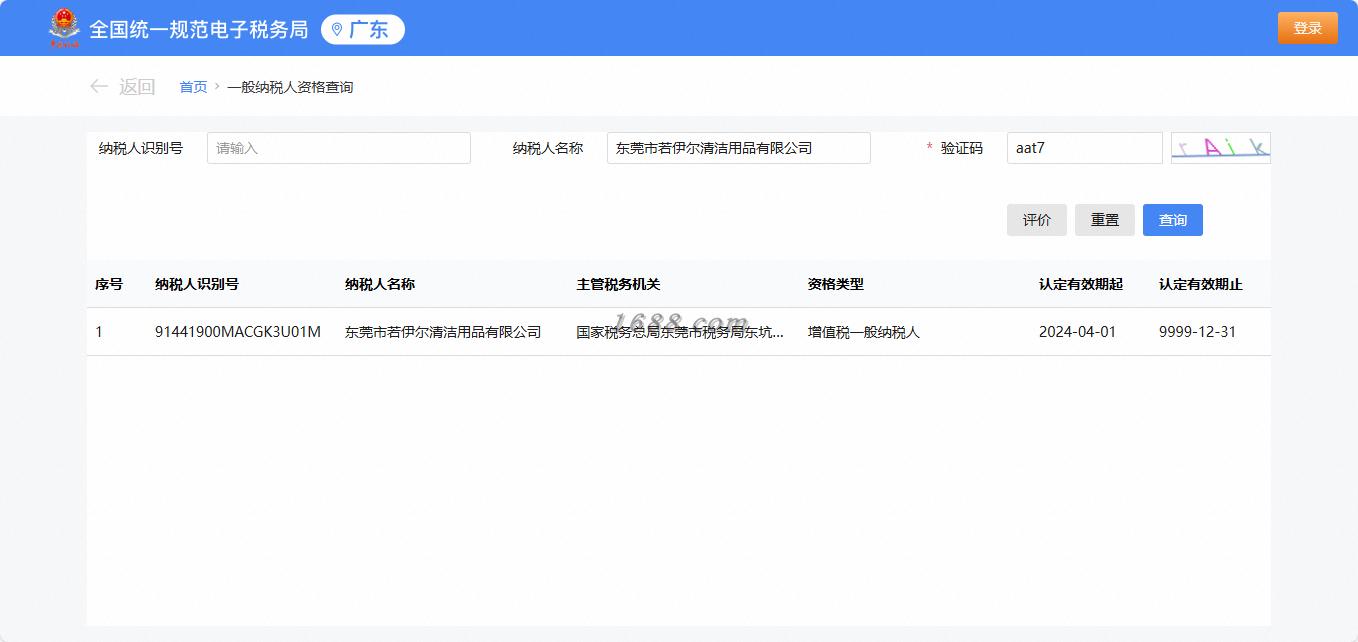Click the 纳税人识别号 column header
This screenshot has width=1358, height=642.
[197, 284]
